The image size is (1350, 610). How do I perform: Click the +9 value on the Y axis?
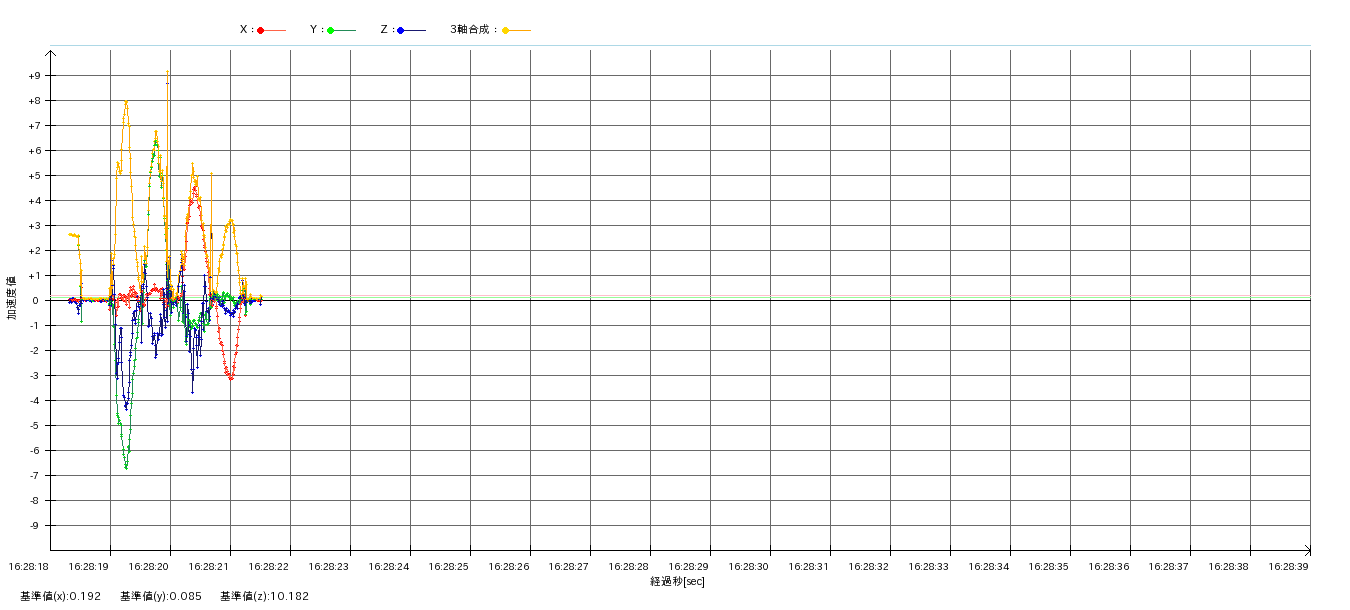(x=34, y=76)
